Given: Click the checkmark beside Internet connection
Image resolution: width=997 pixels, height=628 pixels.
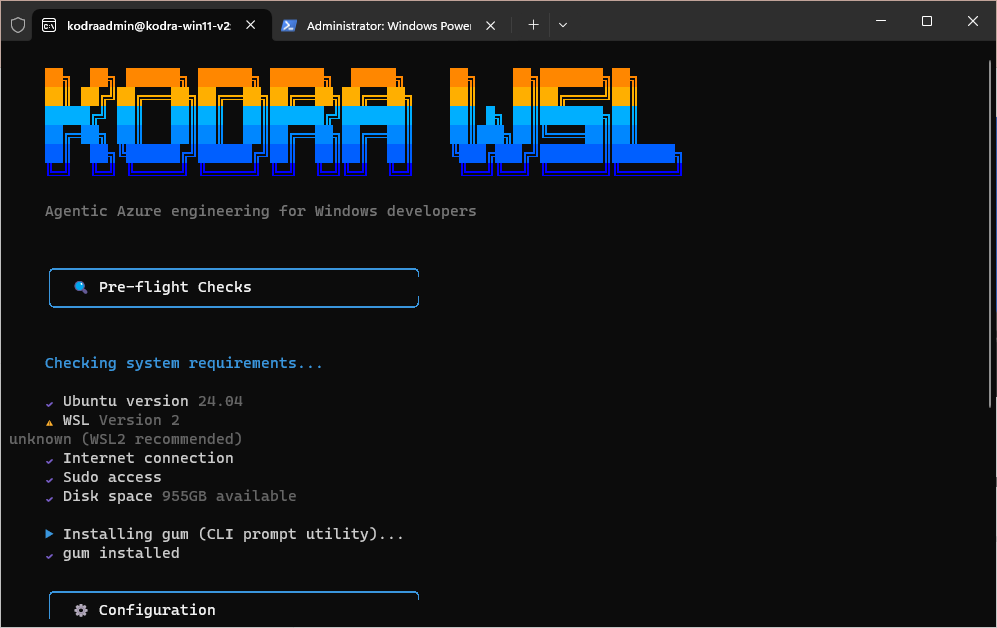Looking at the screenshot, I should [49, 458].
